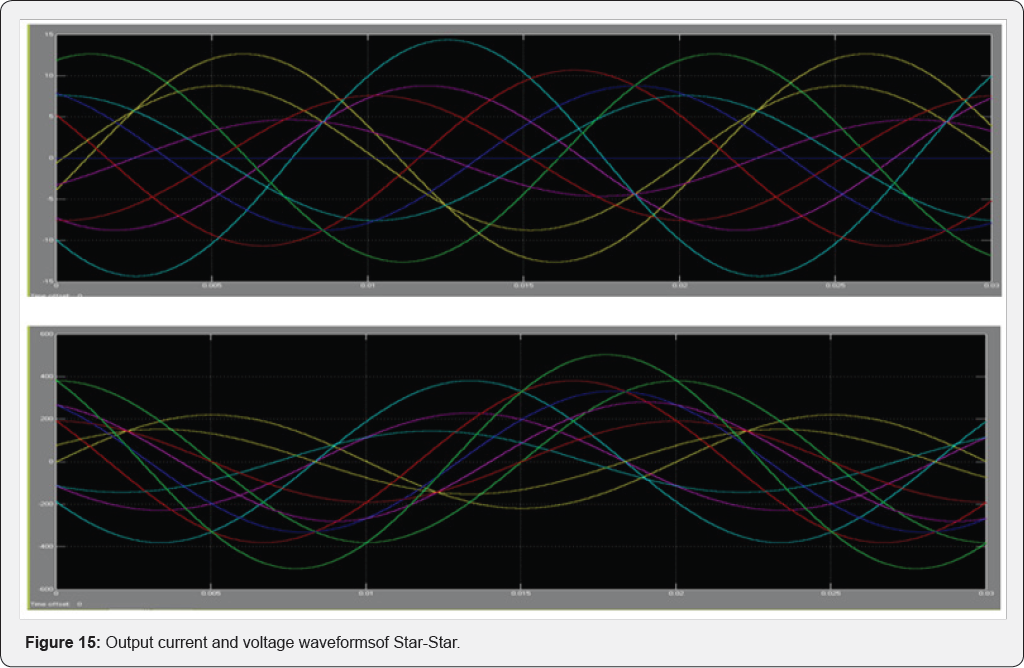This screenshot has height=668, width=1024.
Task: Click the highest cyan waveform peak in upper plot
Action: point(445,40)
